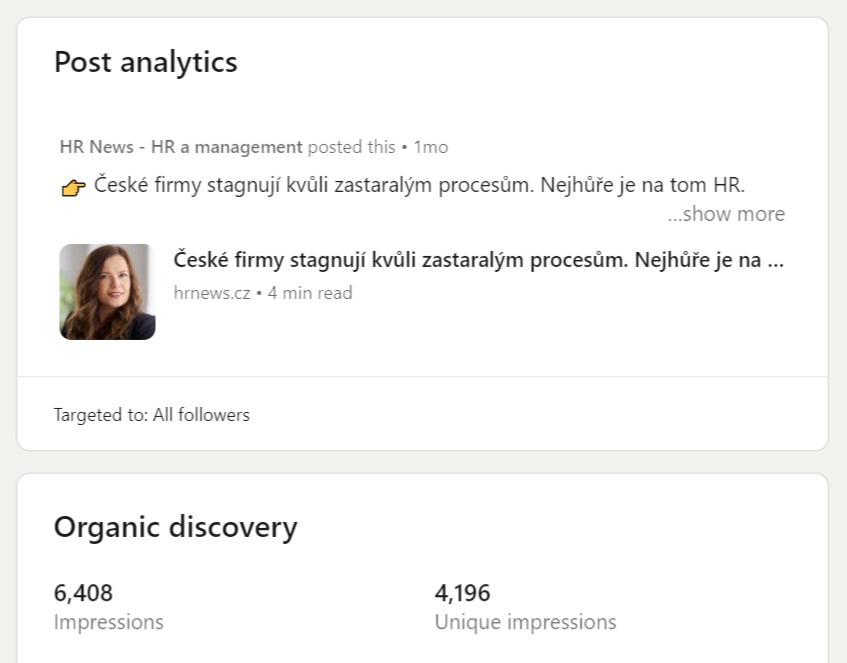The height and width of the screenshot is (663, 847).
Task: Click the pointing hand emoji in the post
Action: pos(73,187)
